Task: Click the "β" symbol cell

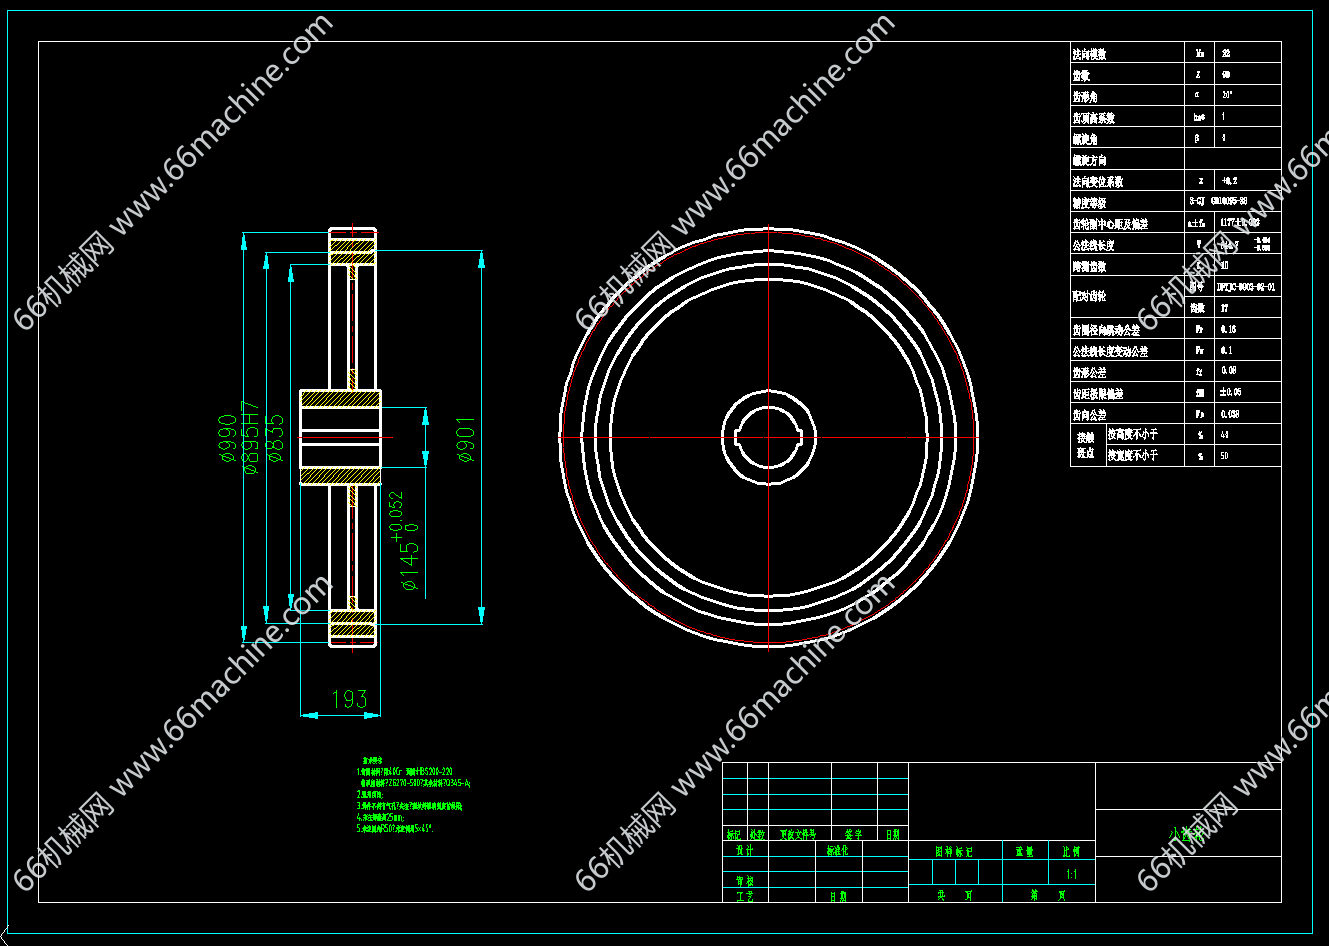Action: pos(1198,138)
